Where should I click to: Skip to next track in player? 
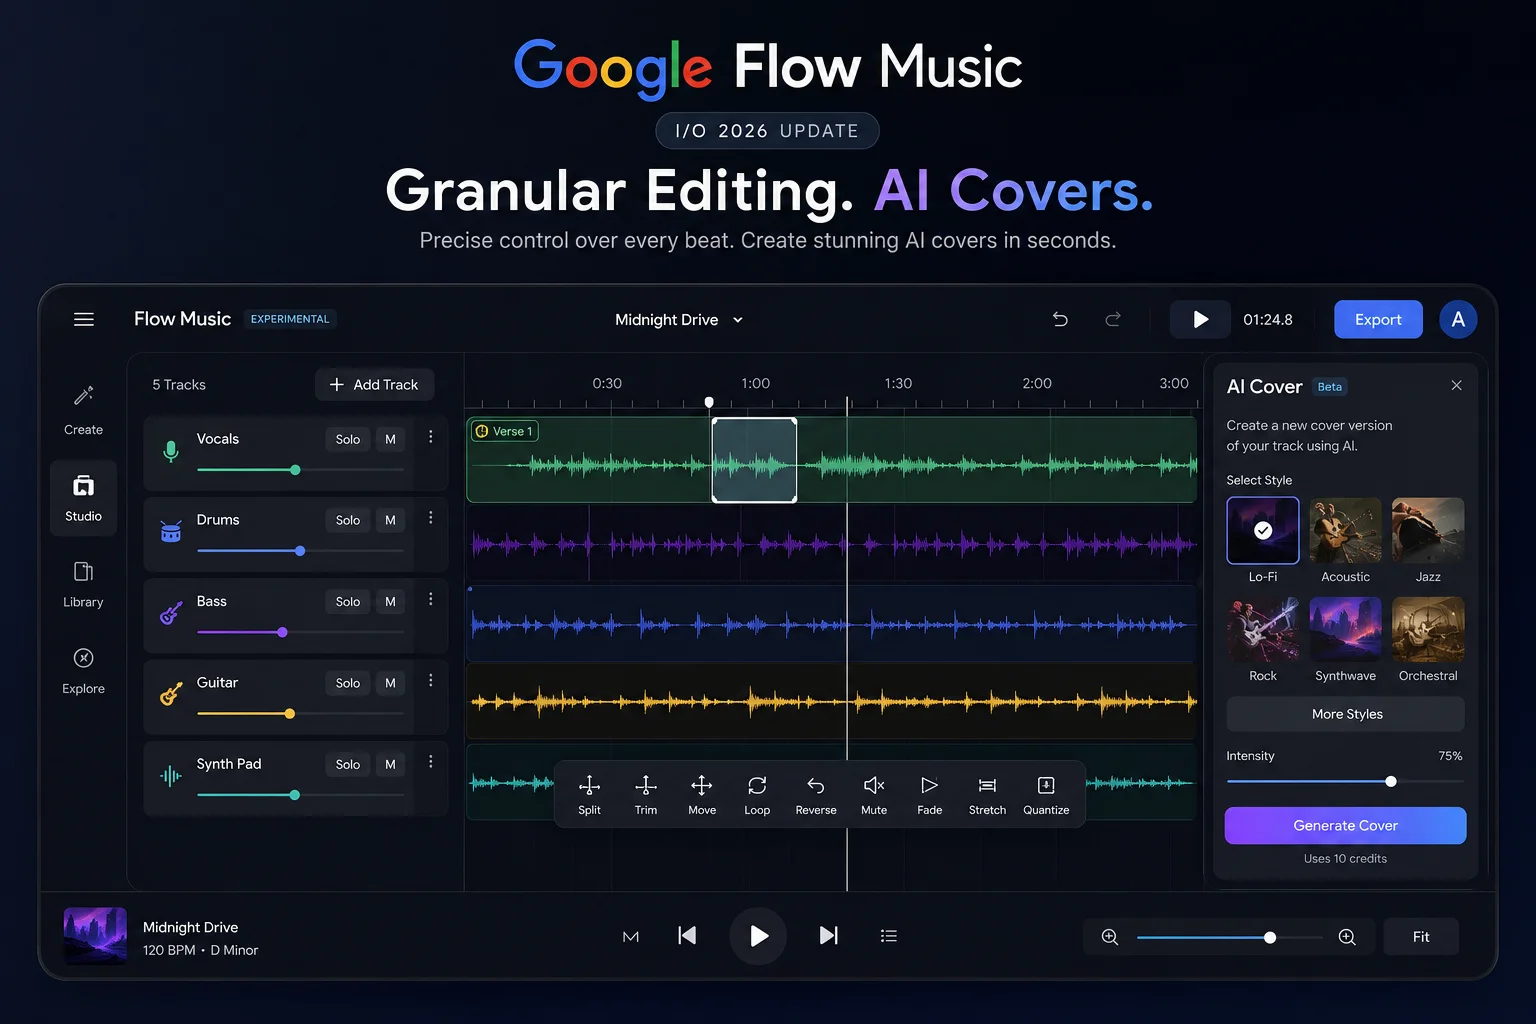(829, 935)
